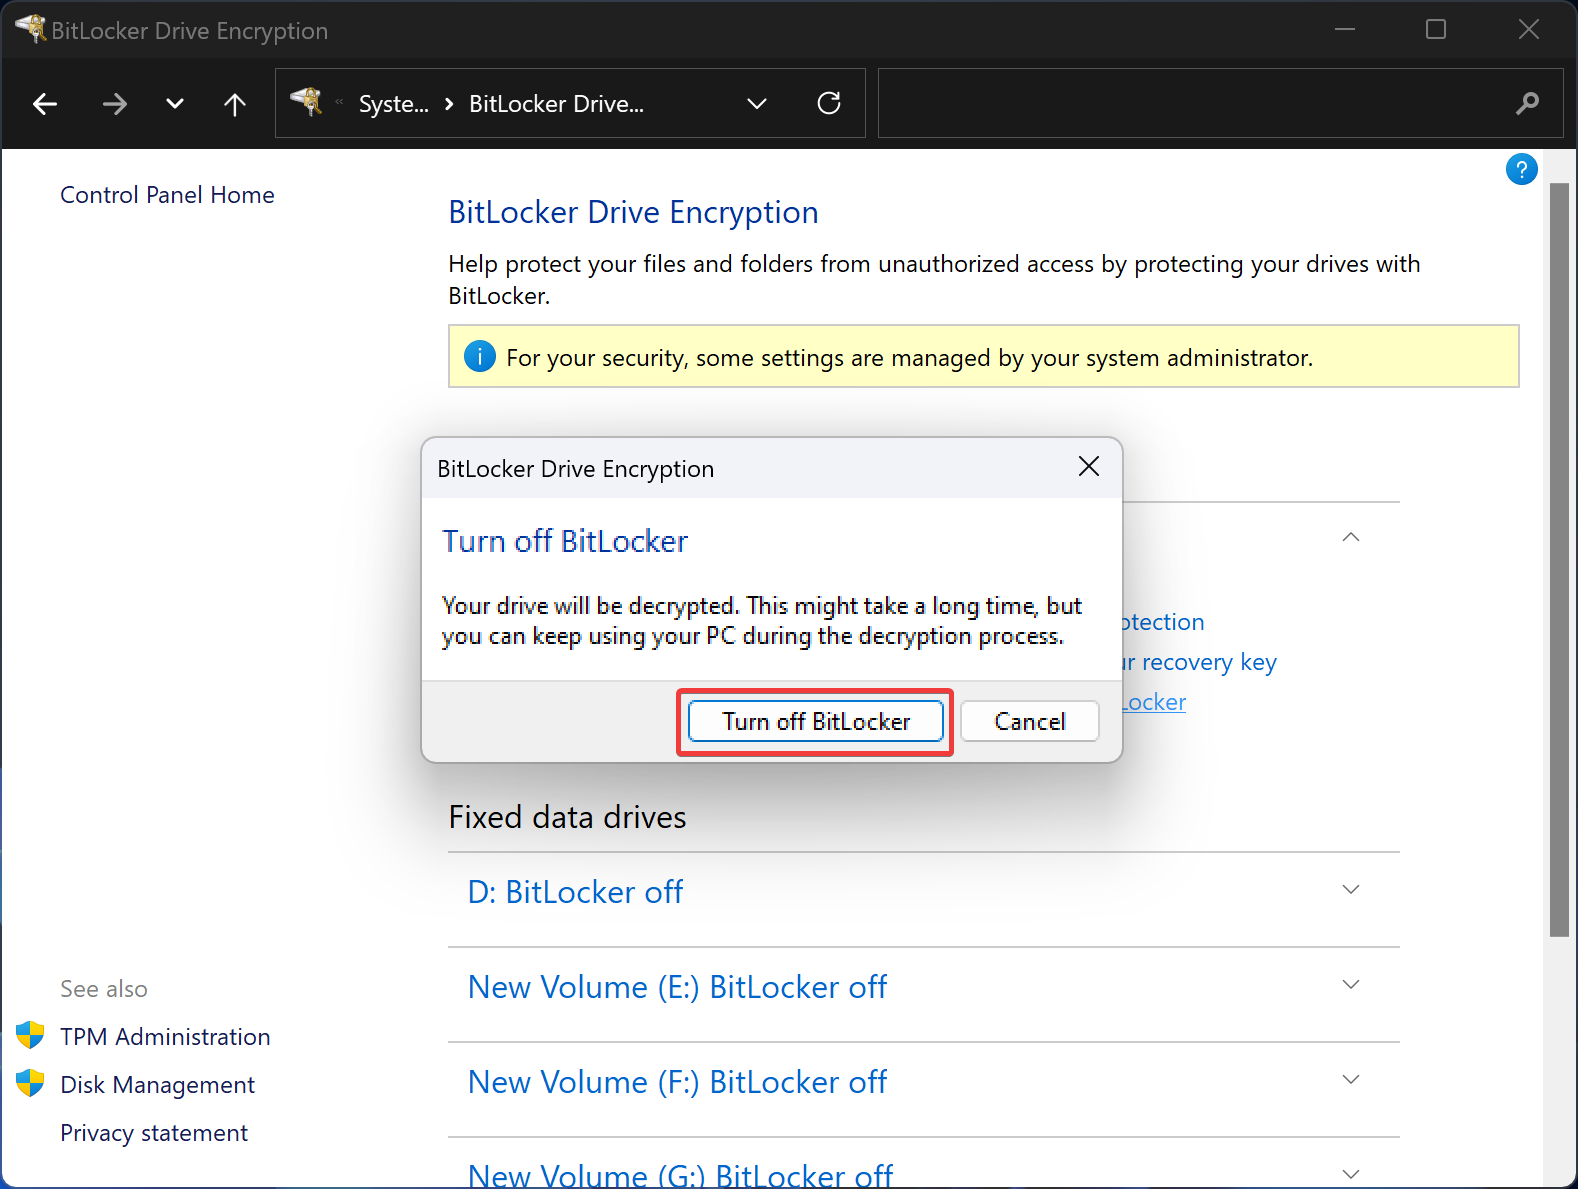The height and width of the screenshot is (1189, 1578).
Task: Go back using the back arrow
Action: (45, 104)
